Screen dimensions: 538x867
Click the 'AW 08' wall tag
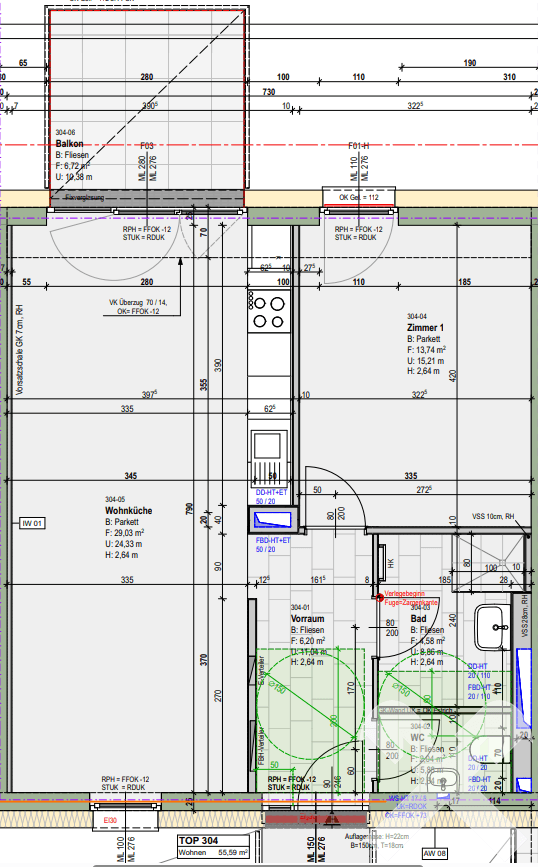(x=435, y=853)
